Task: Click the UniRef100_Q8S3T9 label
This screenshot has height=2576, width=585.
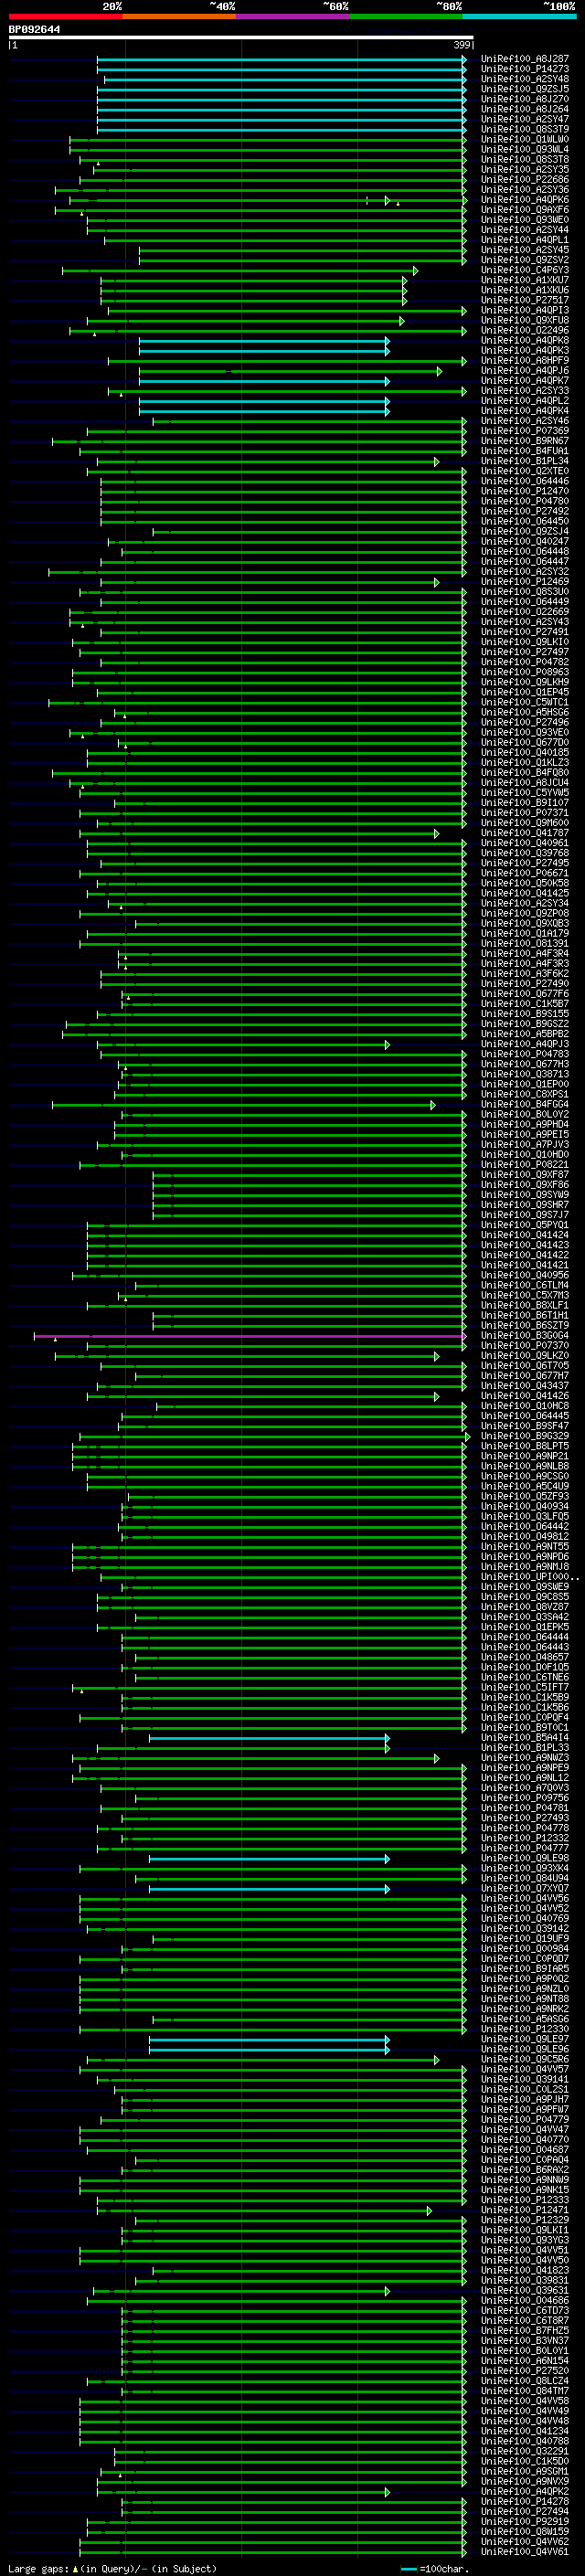Action: pos(525,129)
